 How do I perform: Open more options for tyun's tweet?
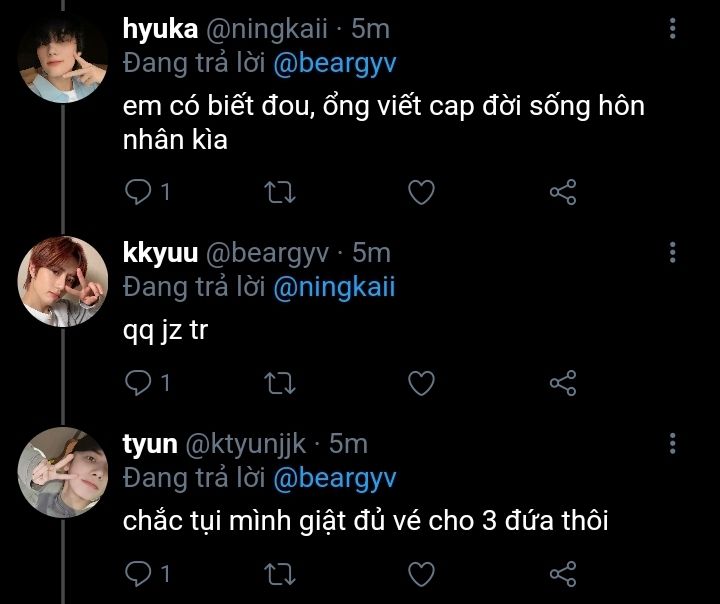point(672,443)
